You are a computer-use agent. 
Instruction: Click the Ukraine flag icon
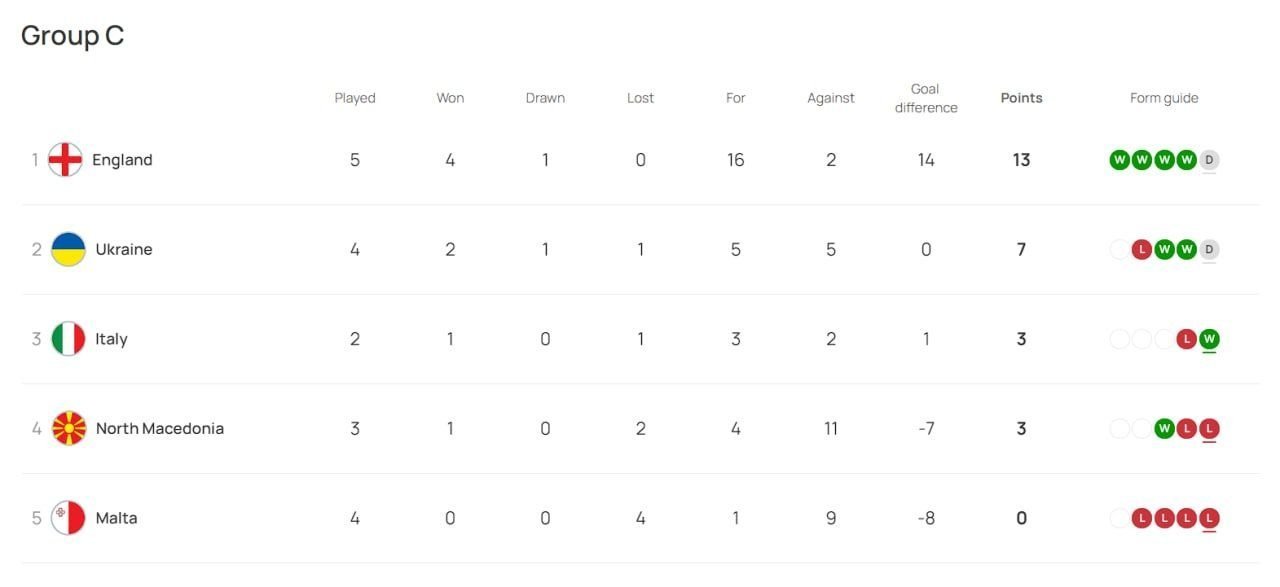coord(68,249)
